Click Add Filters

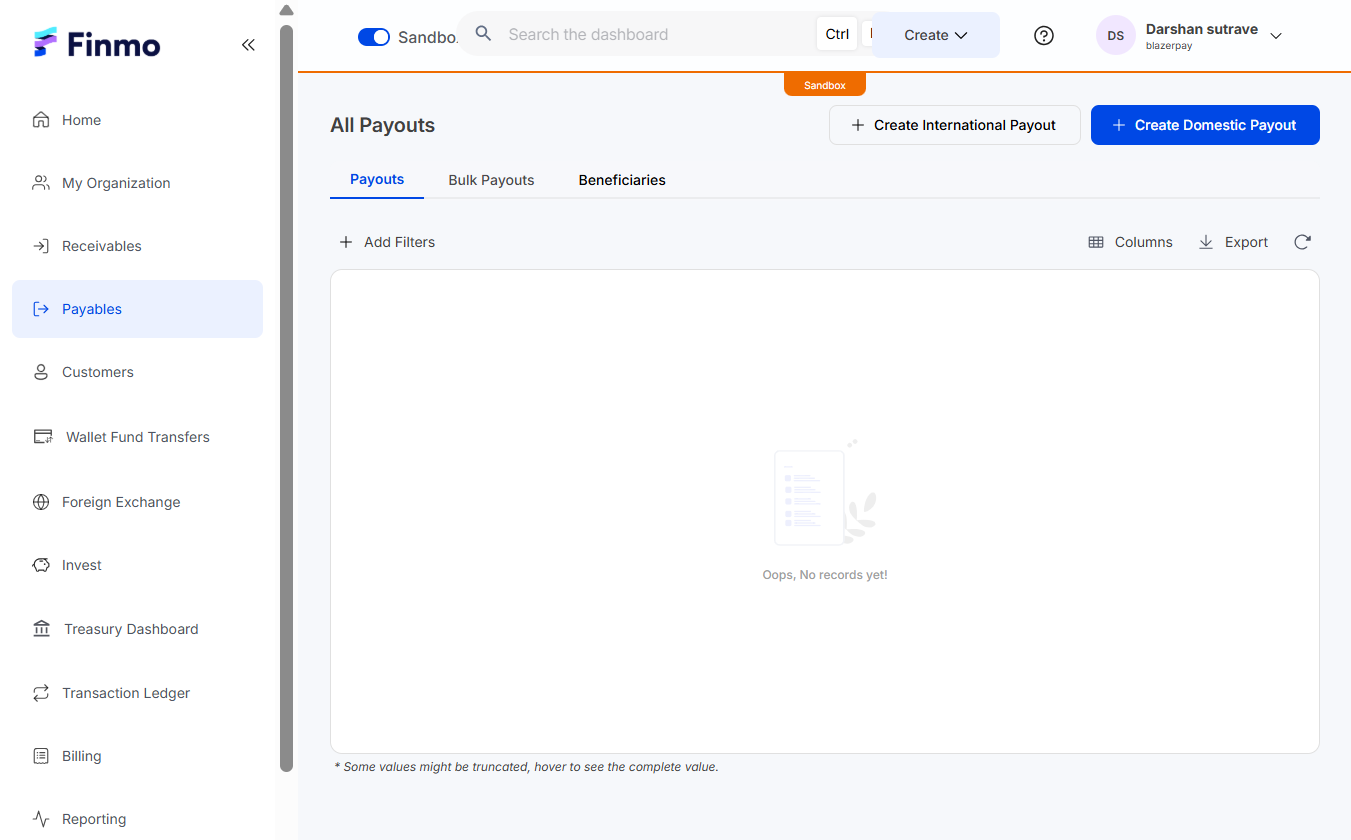(x=387, y=242)
